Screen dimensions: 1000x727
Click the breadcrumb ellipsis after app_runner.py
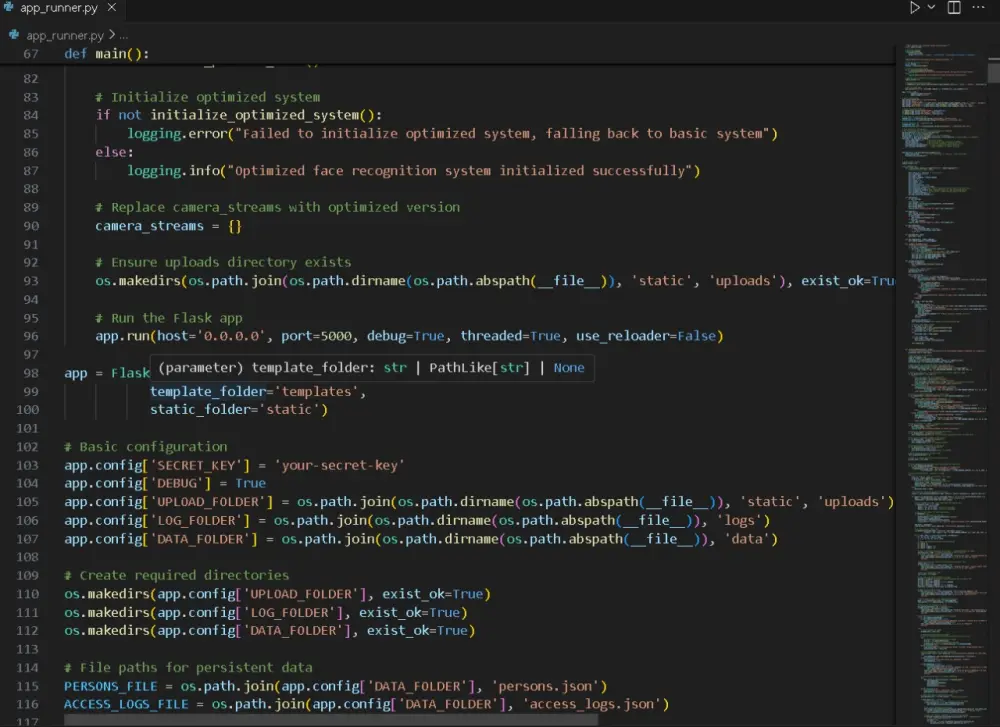[x=124, y=36]
